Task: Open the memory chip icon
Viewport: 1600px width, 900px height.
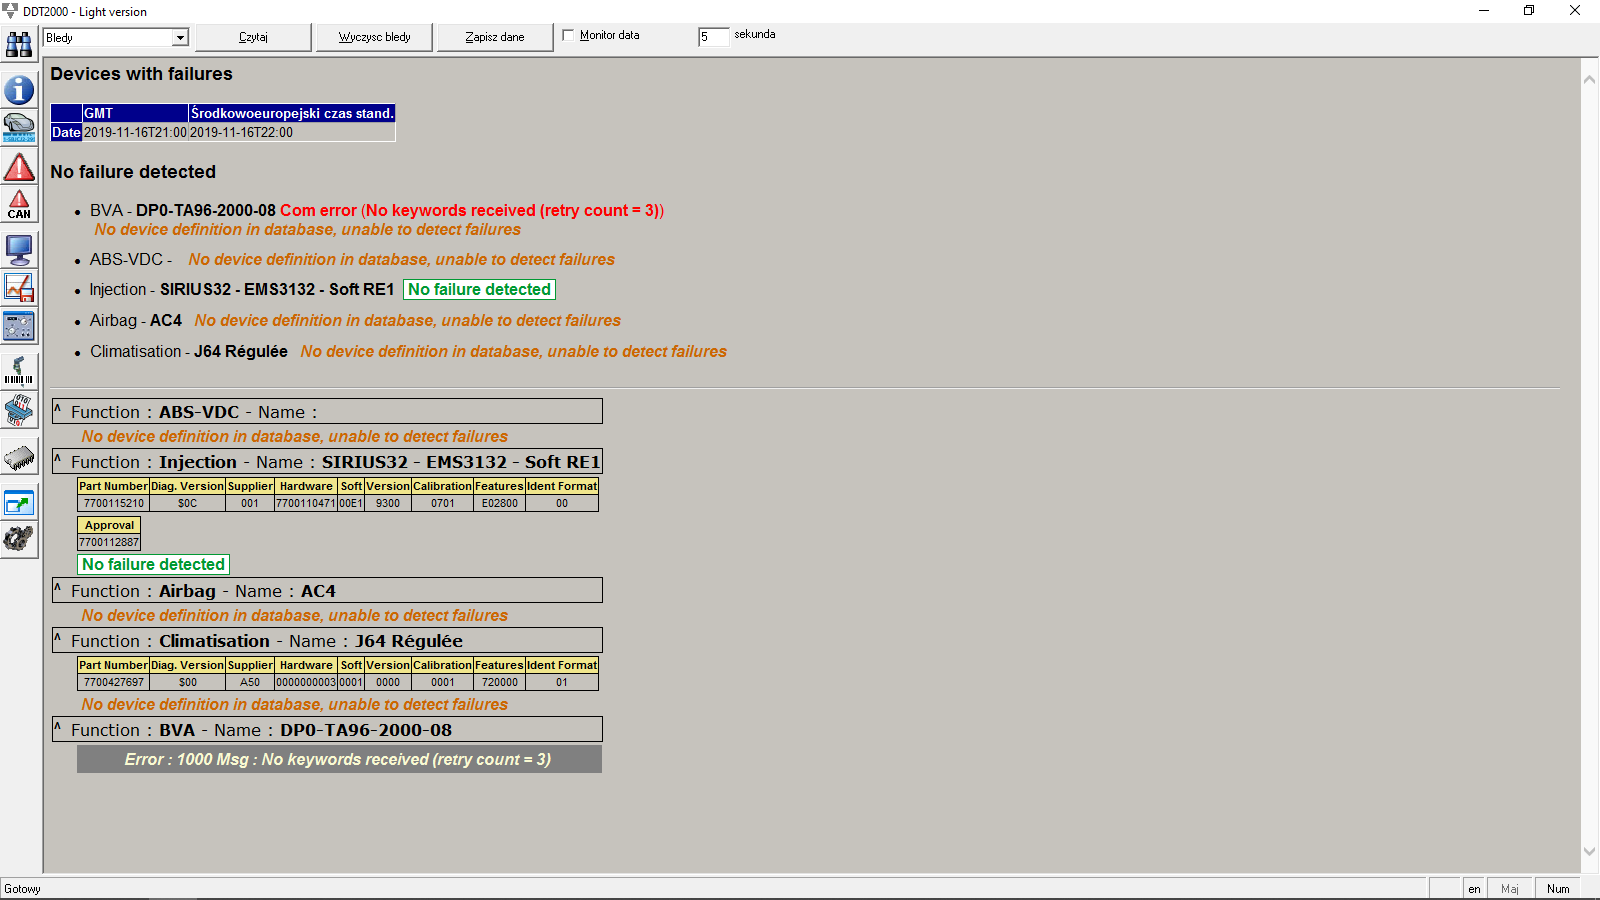Action: 19,458
